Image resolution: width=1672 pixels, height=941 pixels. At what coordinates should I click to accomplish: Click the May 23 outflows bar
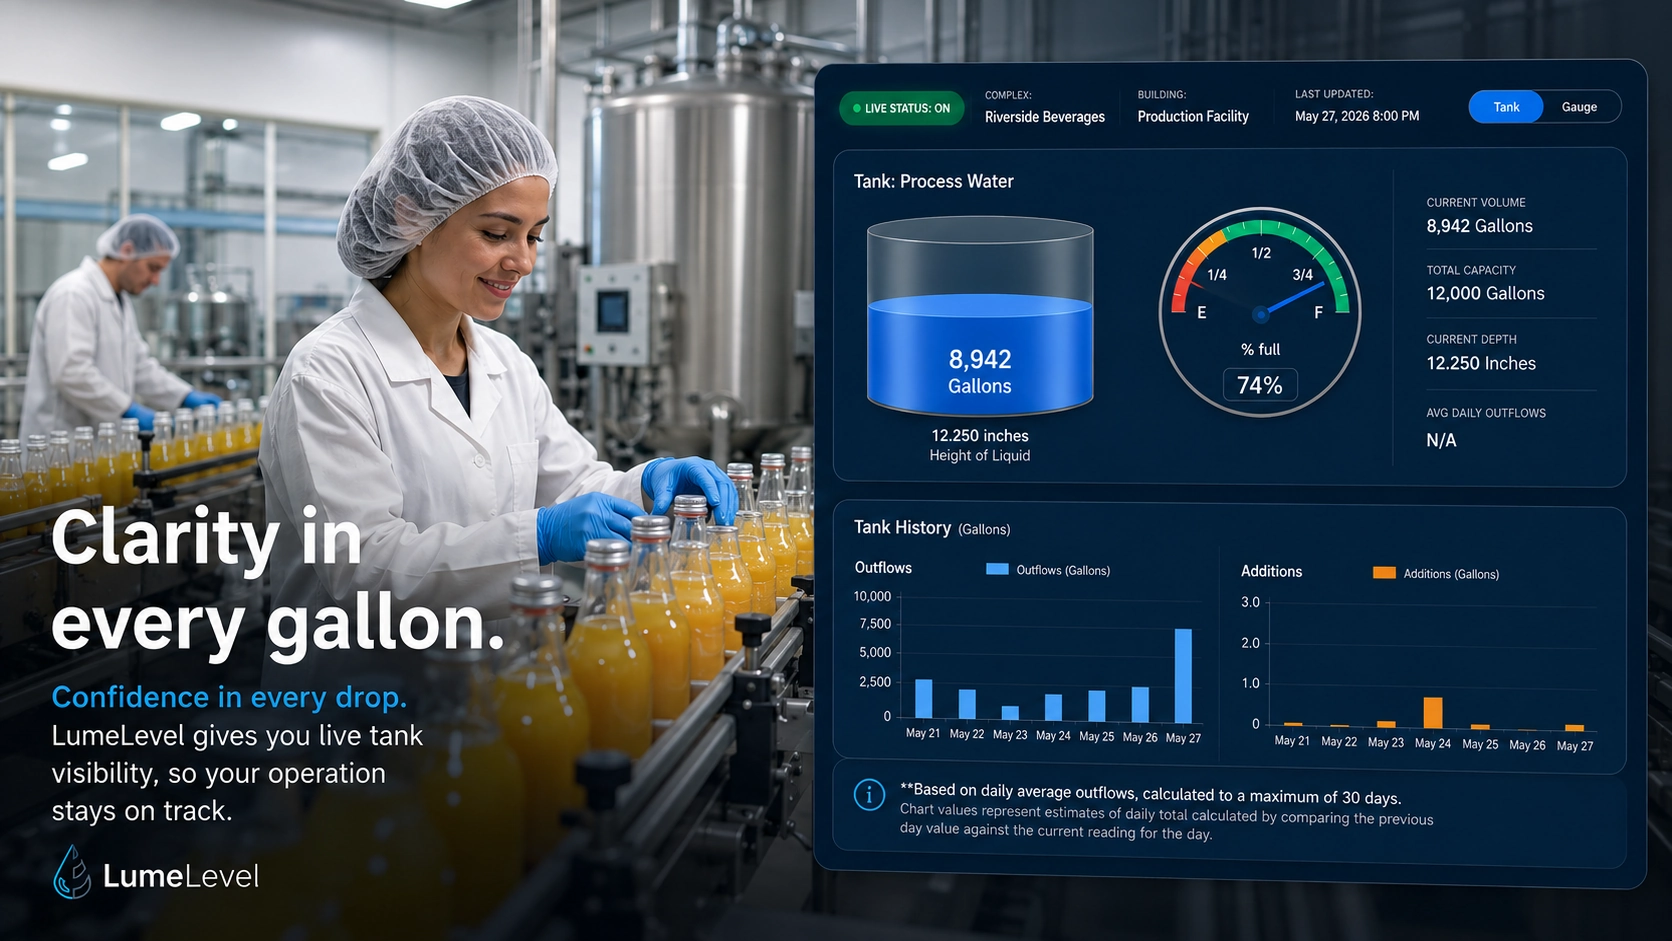click(x=1010, y=713)
